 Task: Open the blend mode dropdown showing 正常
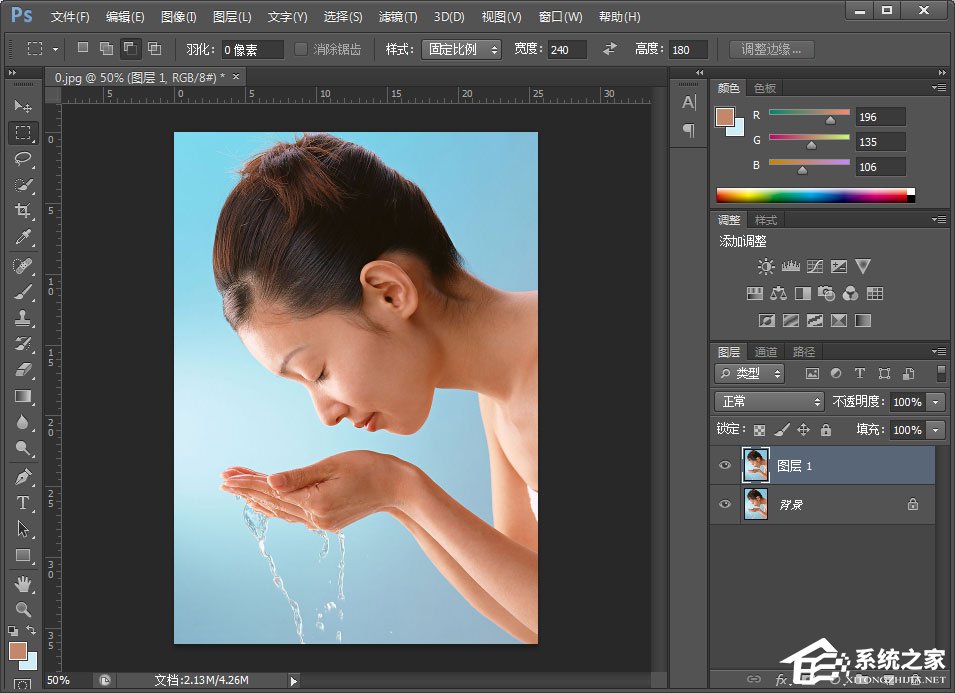768,401
